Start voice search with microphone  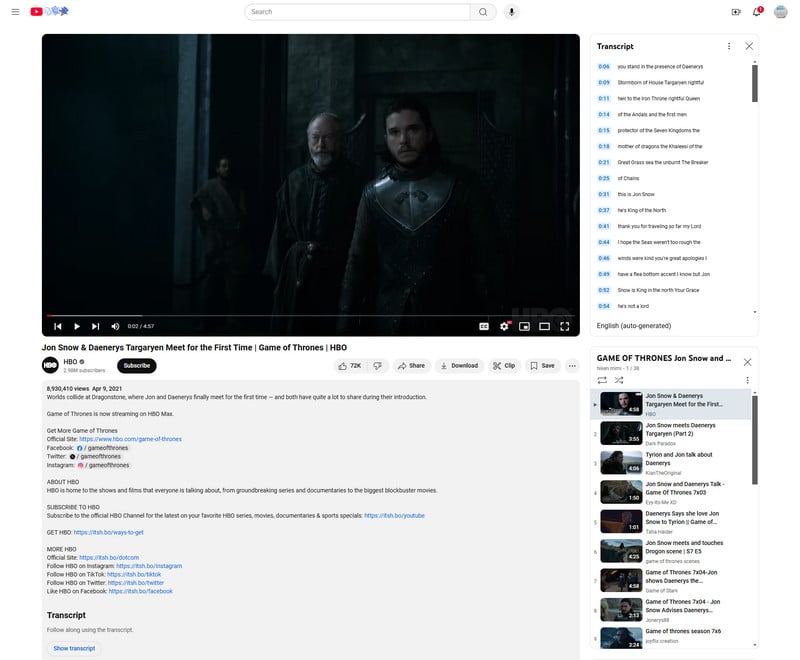(511, 12)
